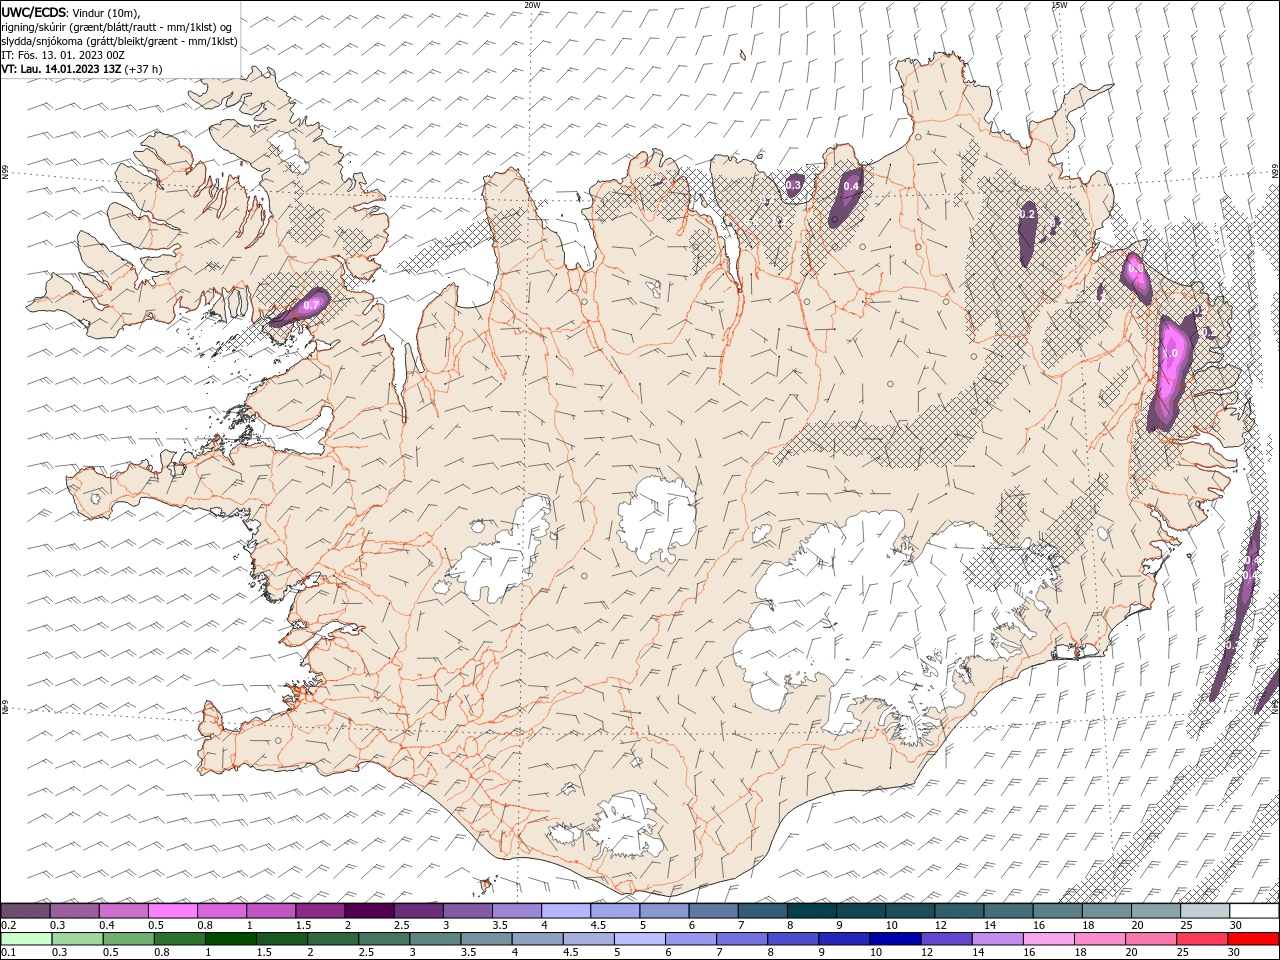Select the lower legend row's 10 deep navy swatch
The width and height of the screenshot is (1280, 960).
896,939
